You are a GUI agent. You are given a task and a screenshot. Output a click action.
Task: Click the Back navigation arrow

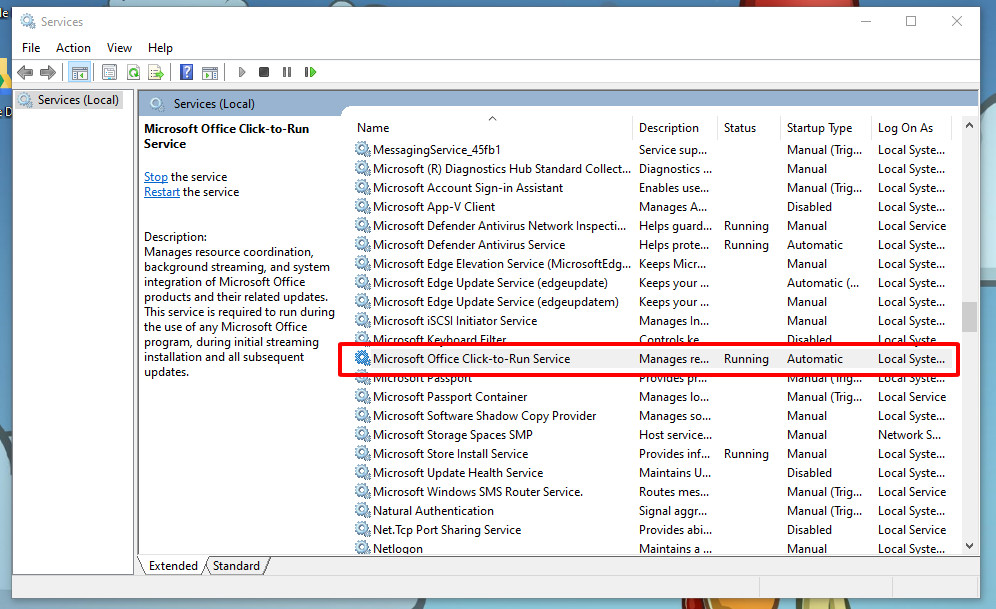[24, 71]
